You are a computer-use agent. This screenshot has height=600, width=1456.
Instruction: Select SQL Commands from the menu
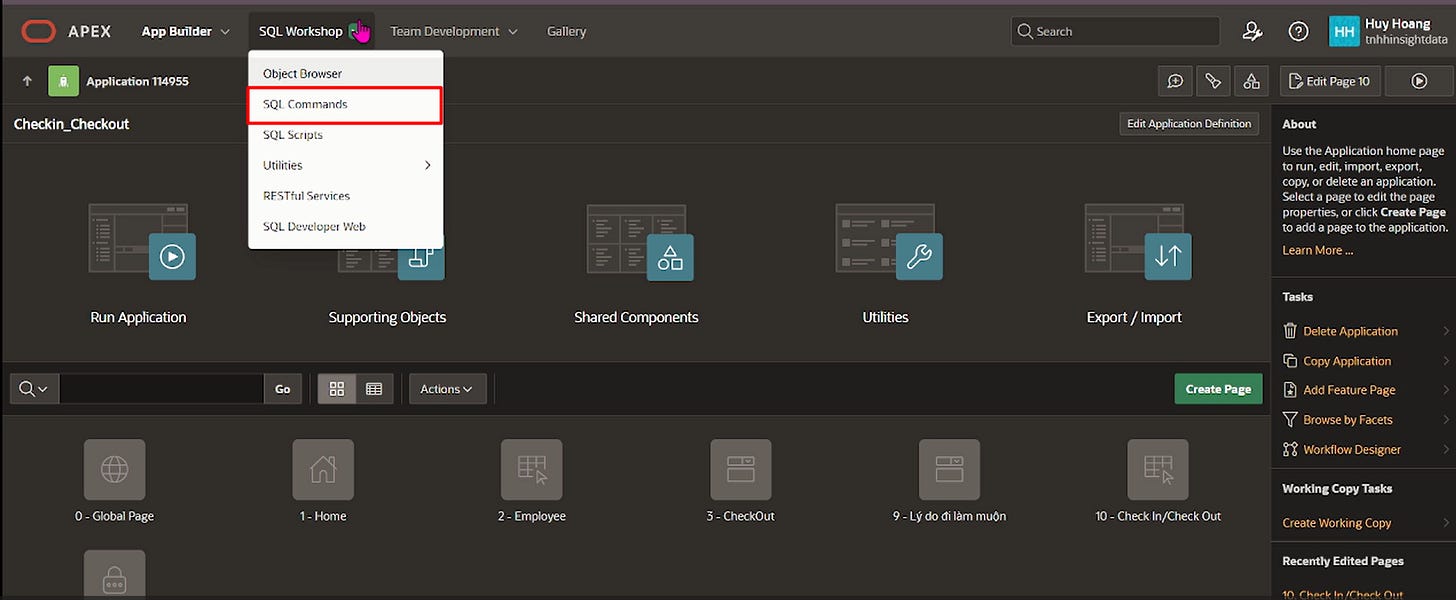click(x=345, y=104)
